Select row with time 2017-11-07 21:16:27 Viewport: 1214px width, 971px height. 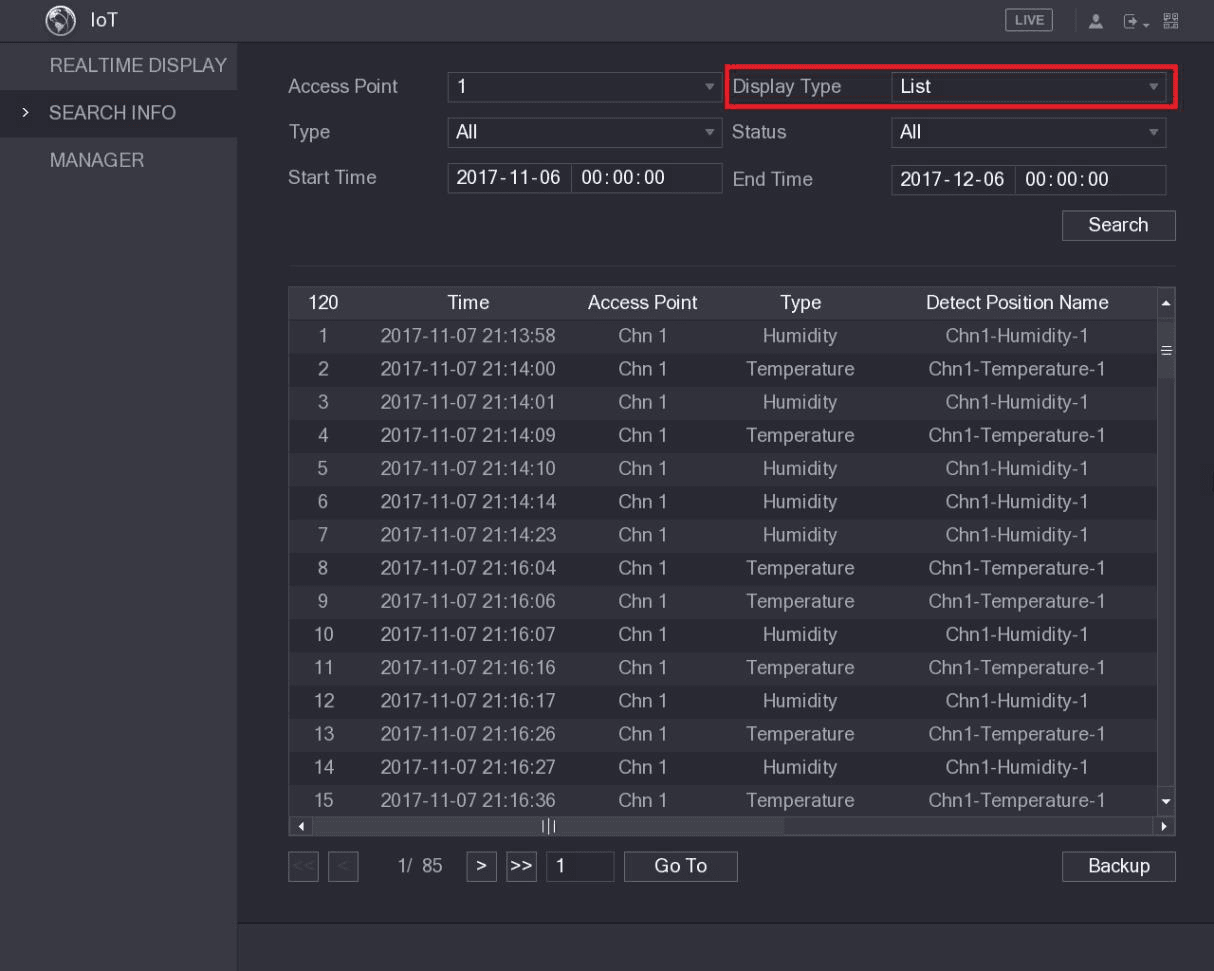tap(723, 767)
